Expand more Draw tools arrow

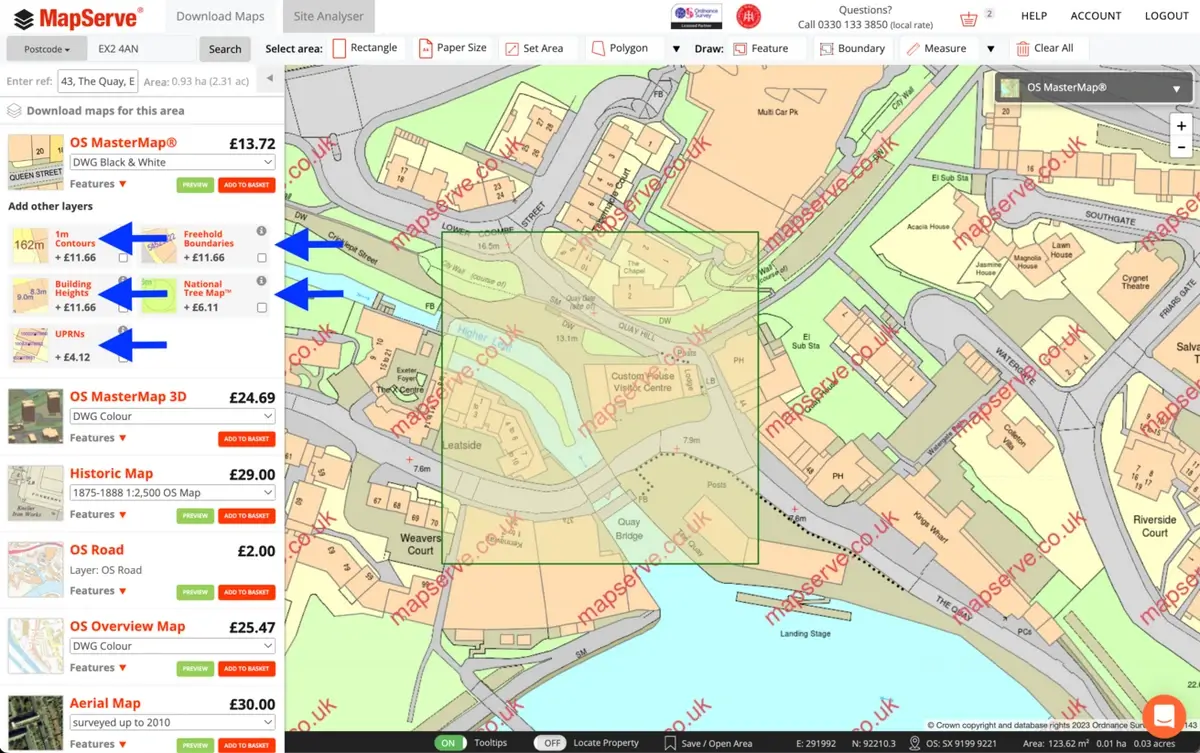coord(991,49)
